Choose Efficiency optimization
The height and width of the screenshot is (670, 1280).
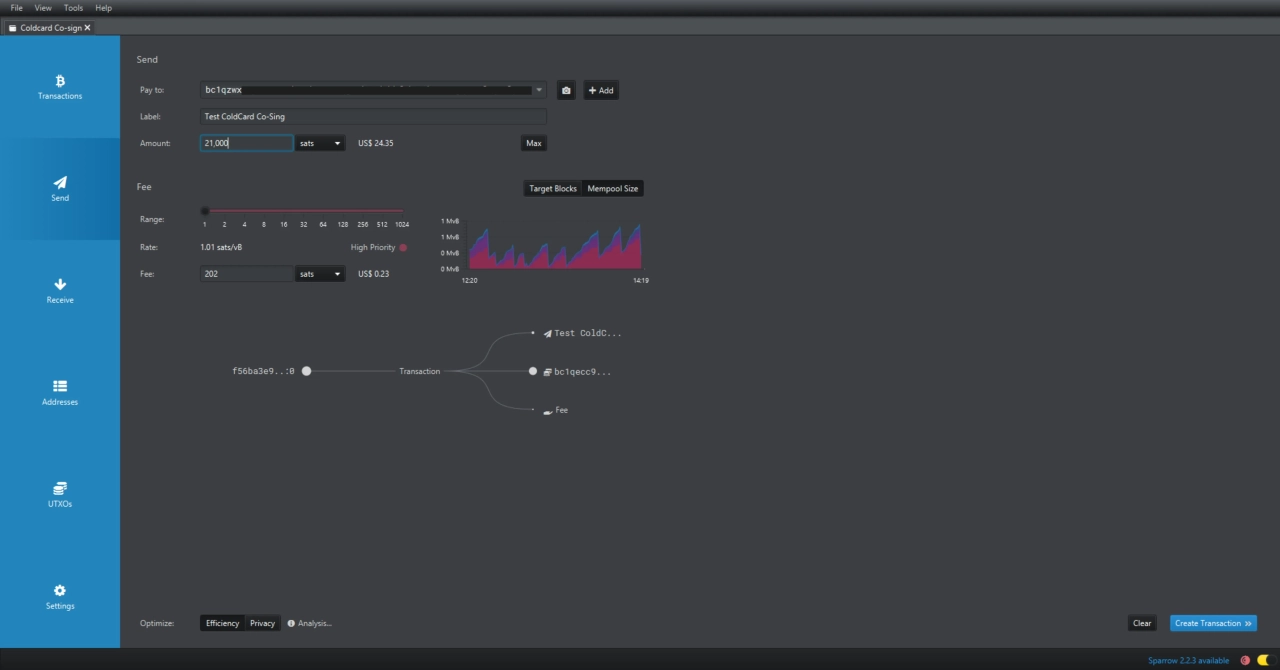pyautogui.click(x=222, y=623)
